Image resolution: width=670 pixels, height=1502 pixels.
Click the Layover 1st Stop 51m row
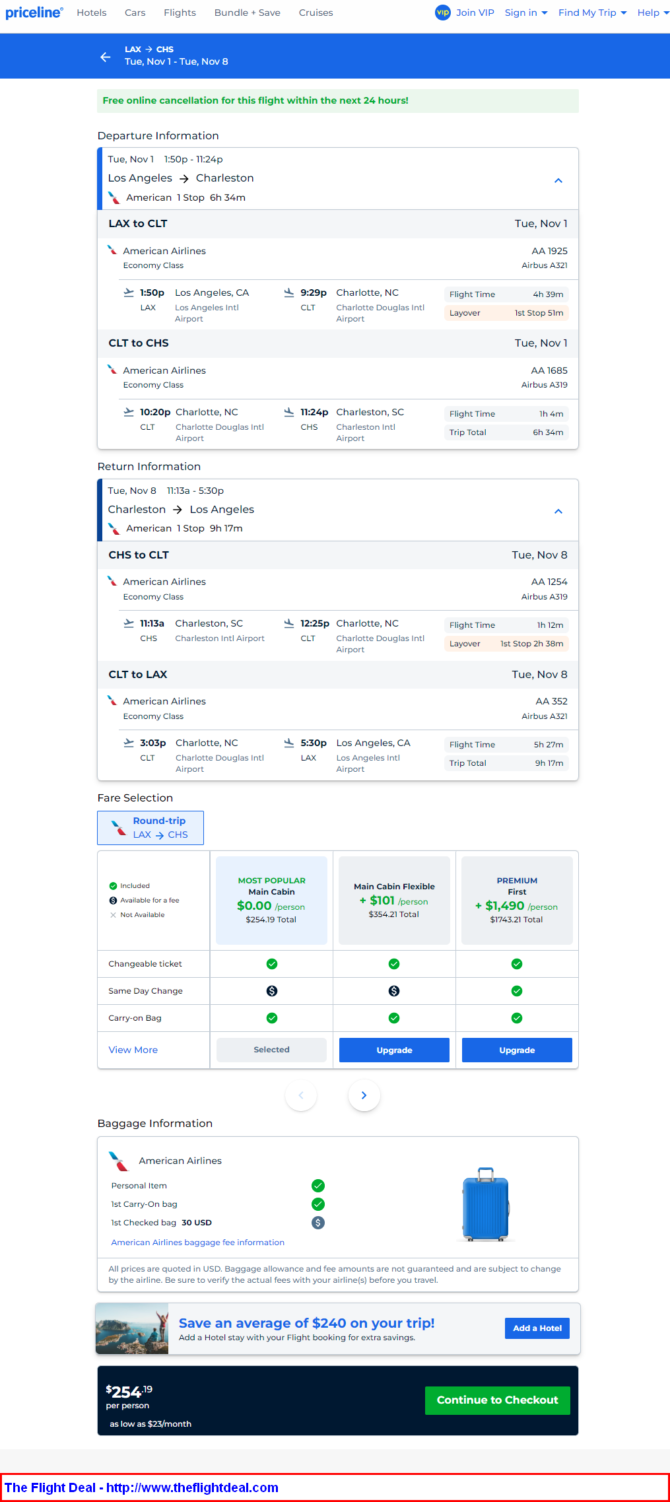(x=507, y=313)
